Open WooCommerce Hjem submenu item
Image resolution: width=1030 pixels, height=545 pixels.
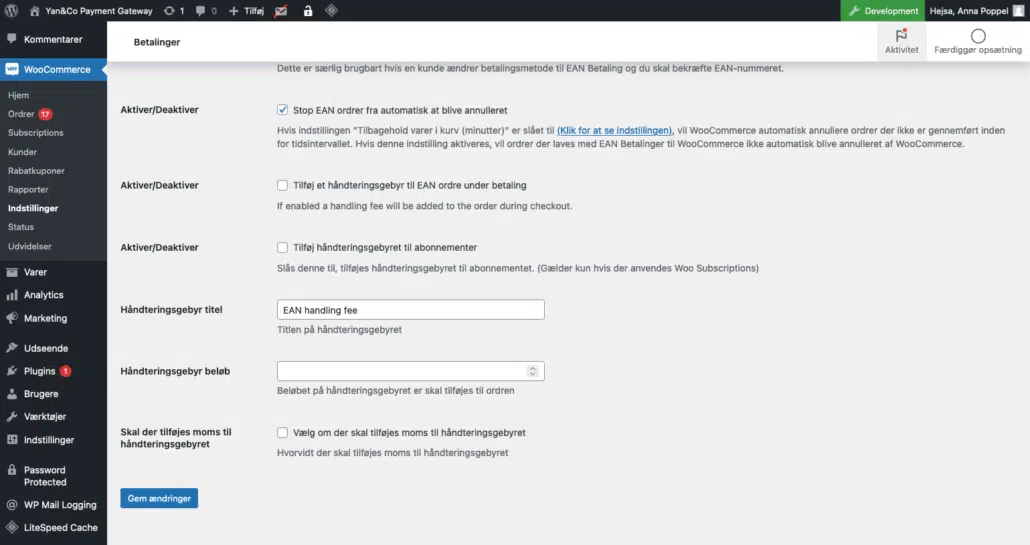(x=18, y=95)
